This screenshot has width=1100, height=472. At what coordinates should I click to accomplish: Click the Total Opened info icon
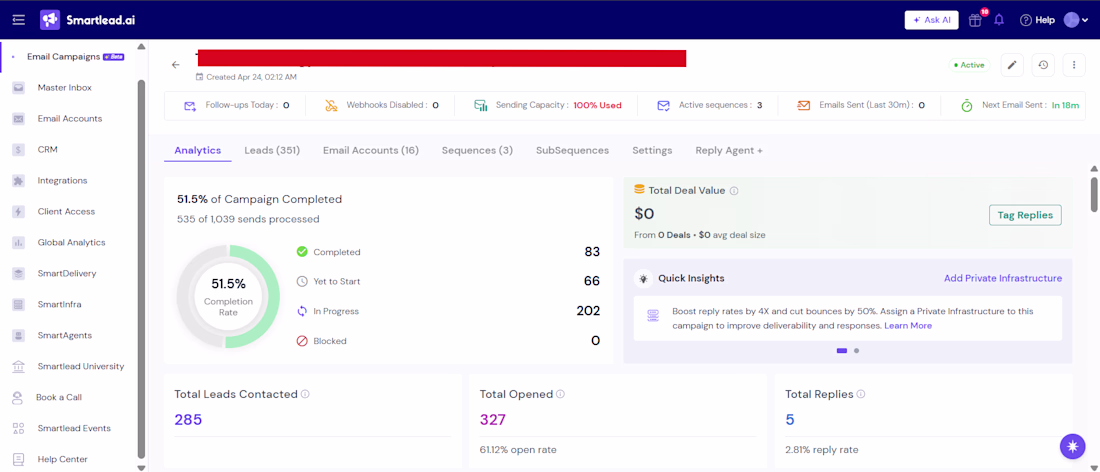coord(561,394)
